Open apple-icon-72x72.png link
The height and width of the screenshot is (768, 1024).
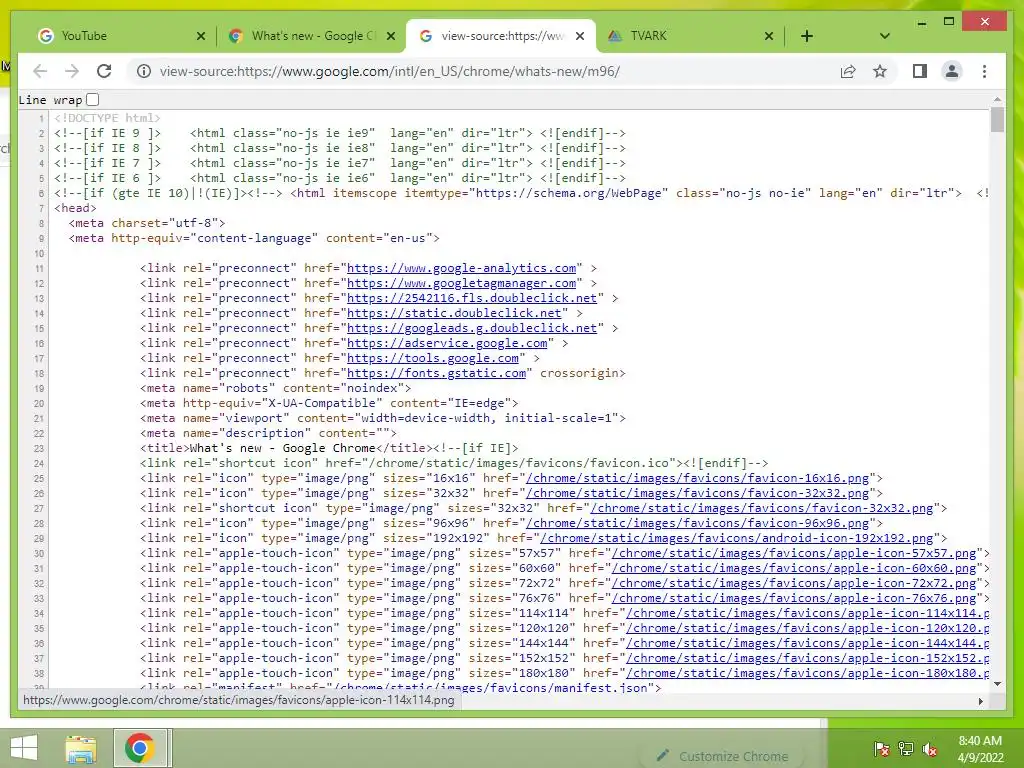(794, 583)
